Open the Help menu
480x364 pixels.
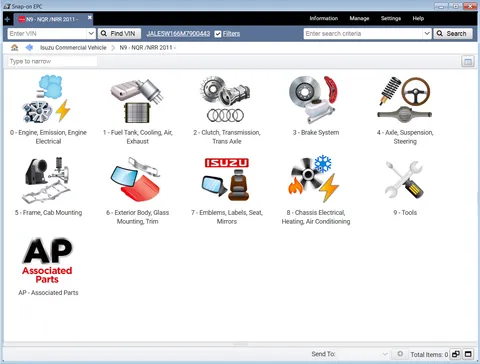[x=418, y=18]
